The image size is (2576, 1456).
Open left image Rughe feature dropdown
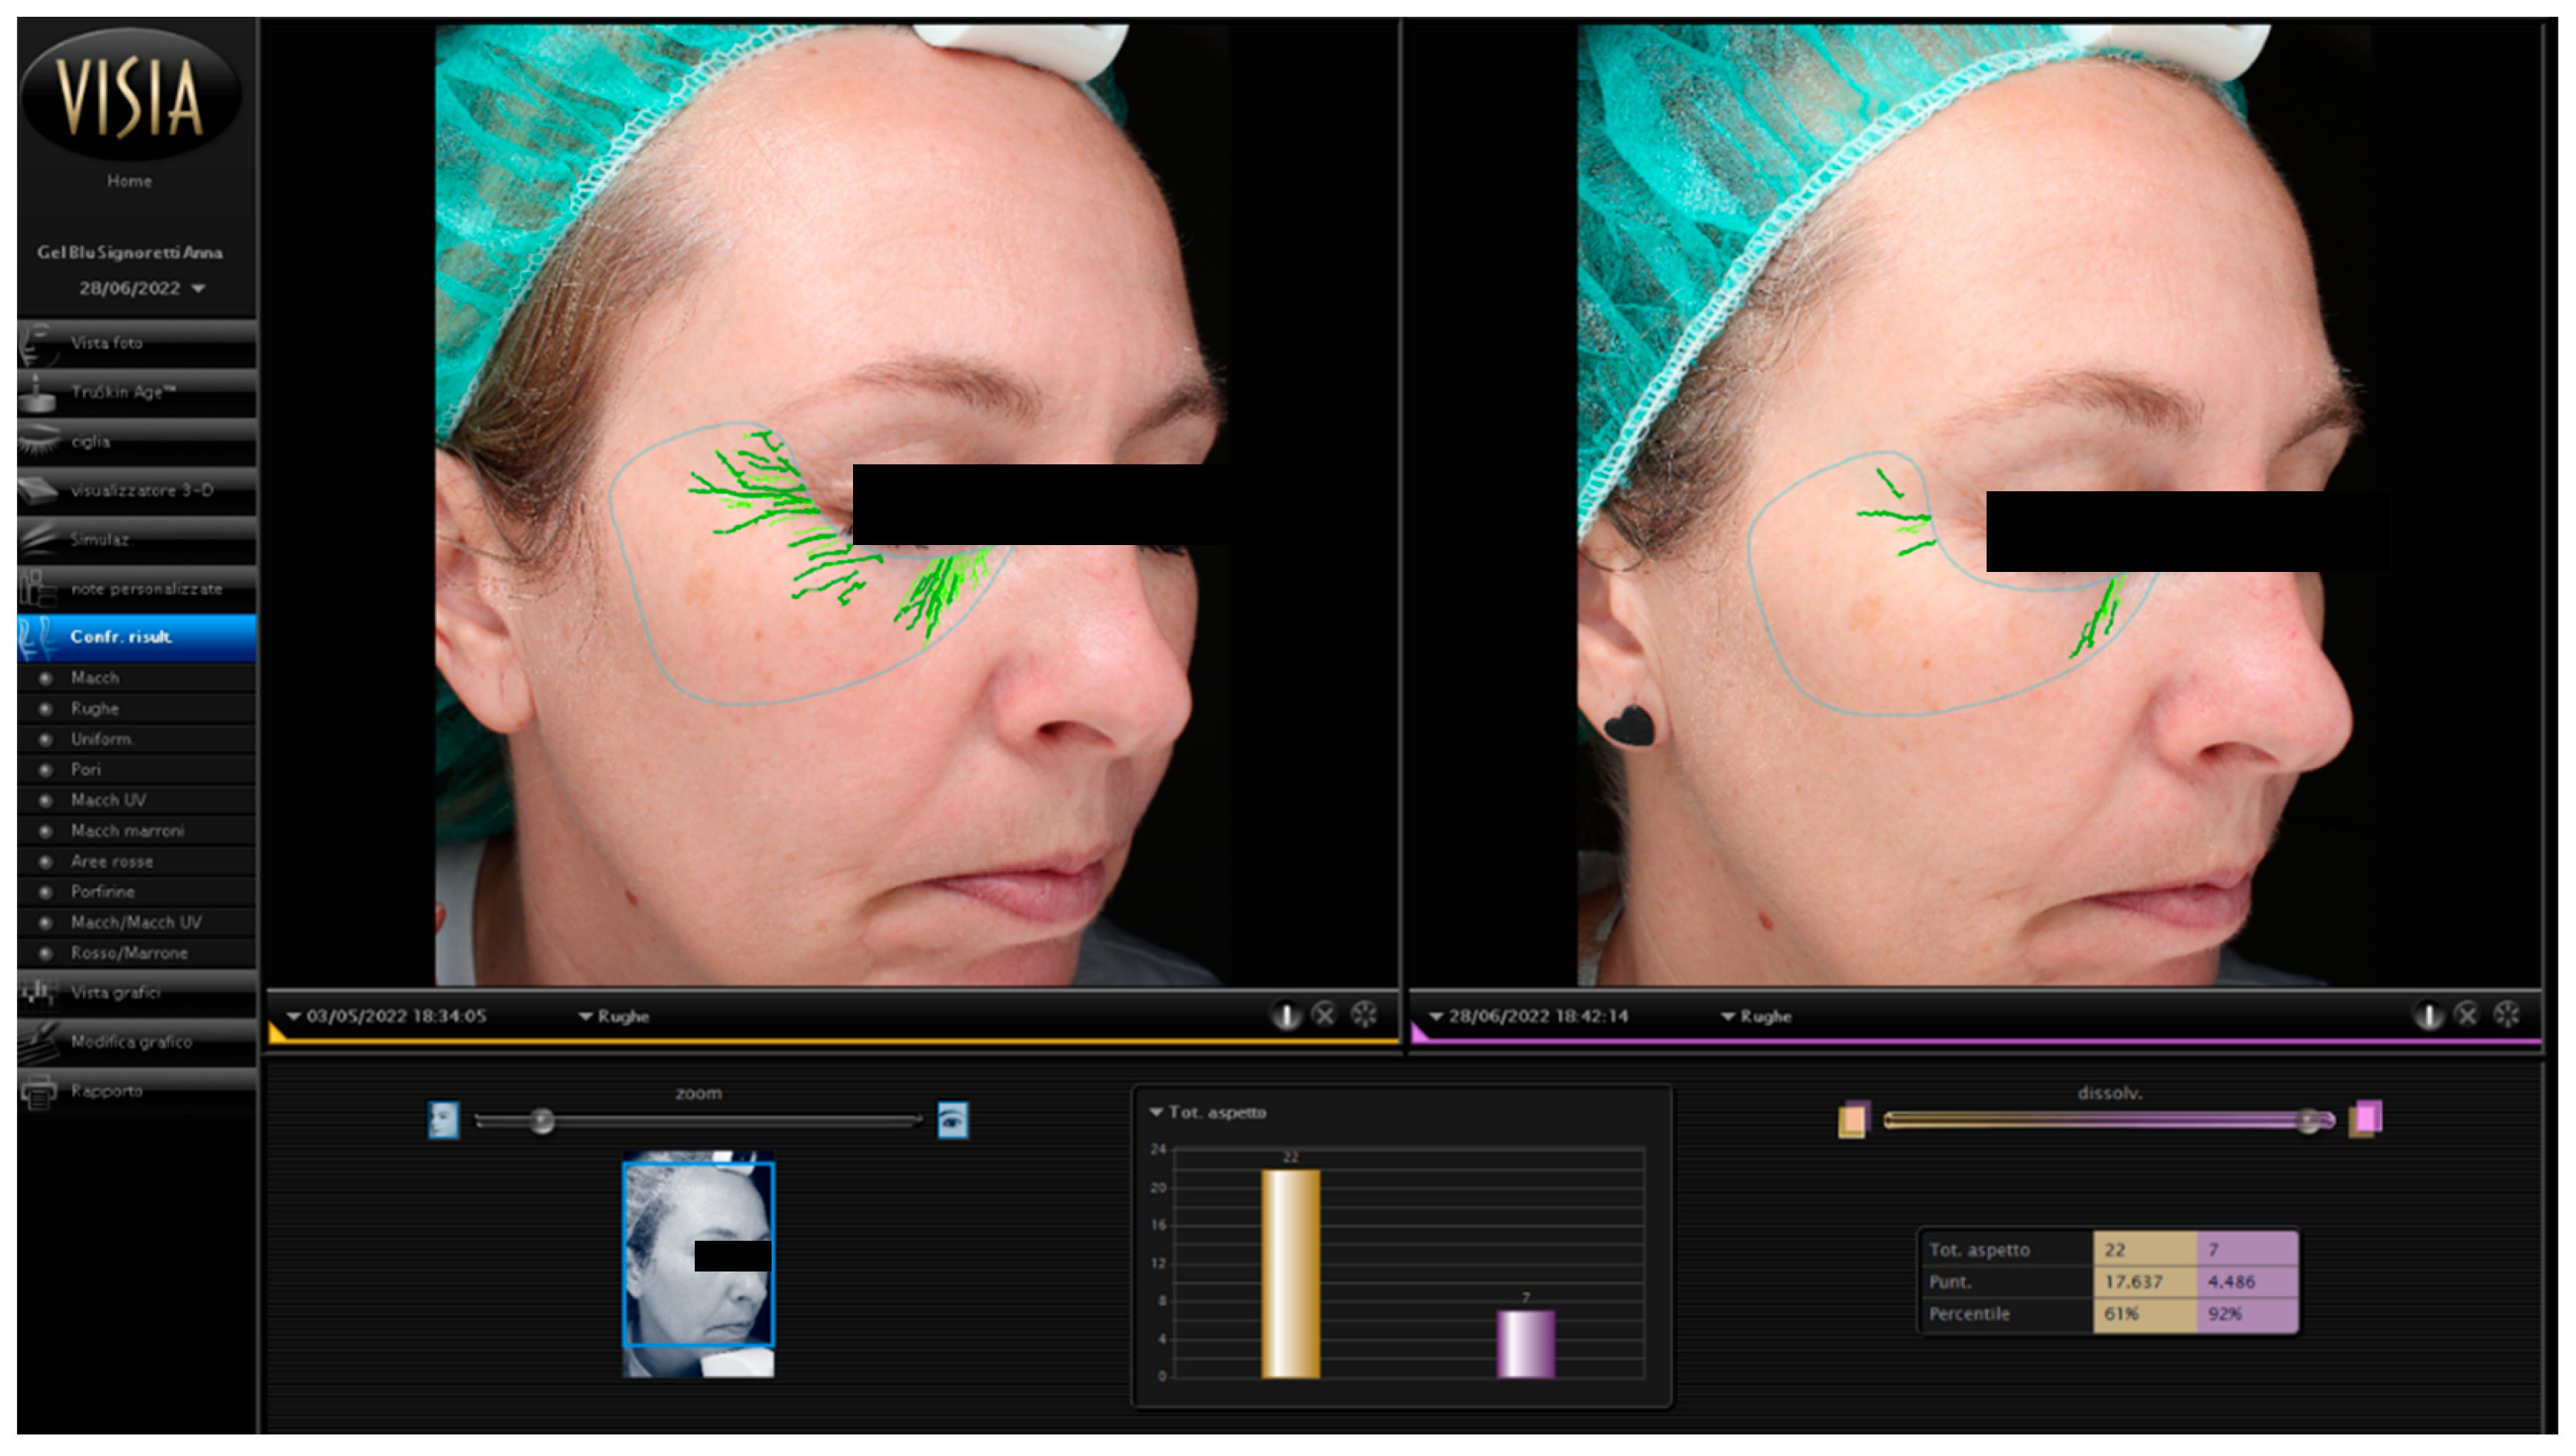pos(614,1016)
